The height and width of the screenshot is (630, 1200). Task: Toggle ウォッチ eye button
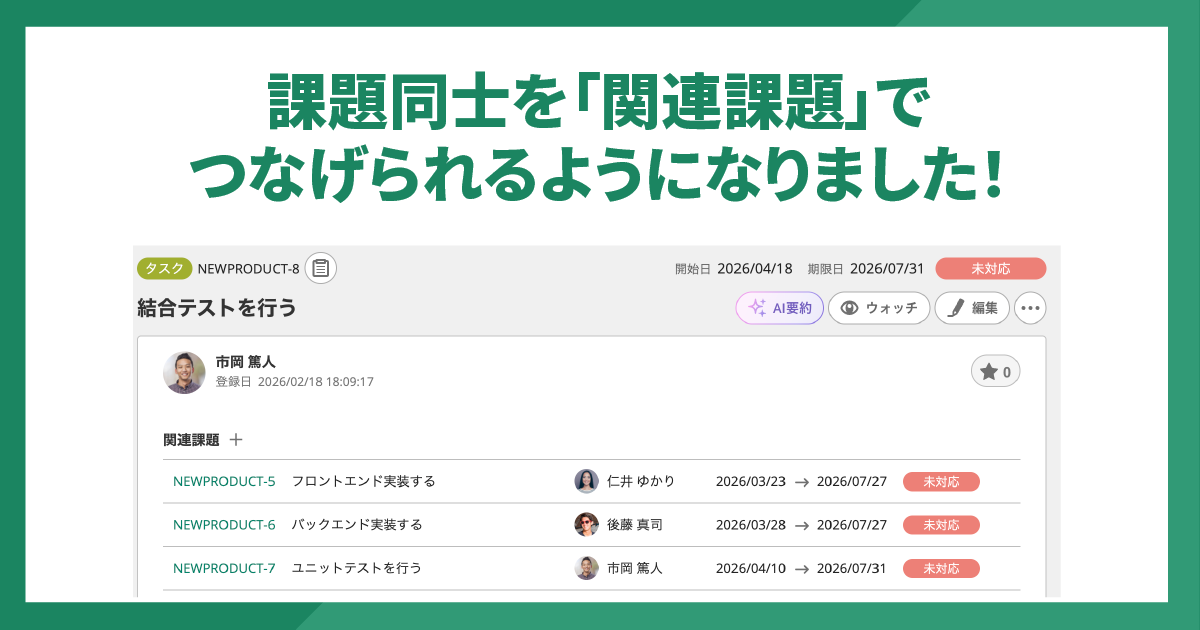[879, 308]
